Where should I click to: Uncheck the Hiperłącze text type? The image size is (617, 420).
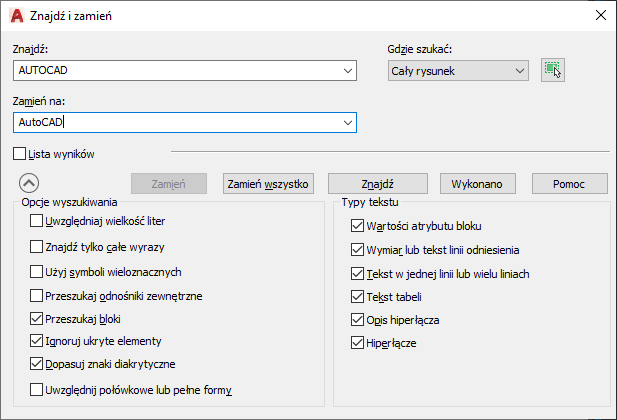click(358, 343)
